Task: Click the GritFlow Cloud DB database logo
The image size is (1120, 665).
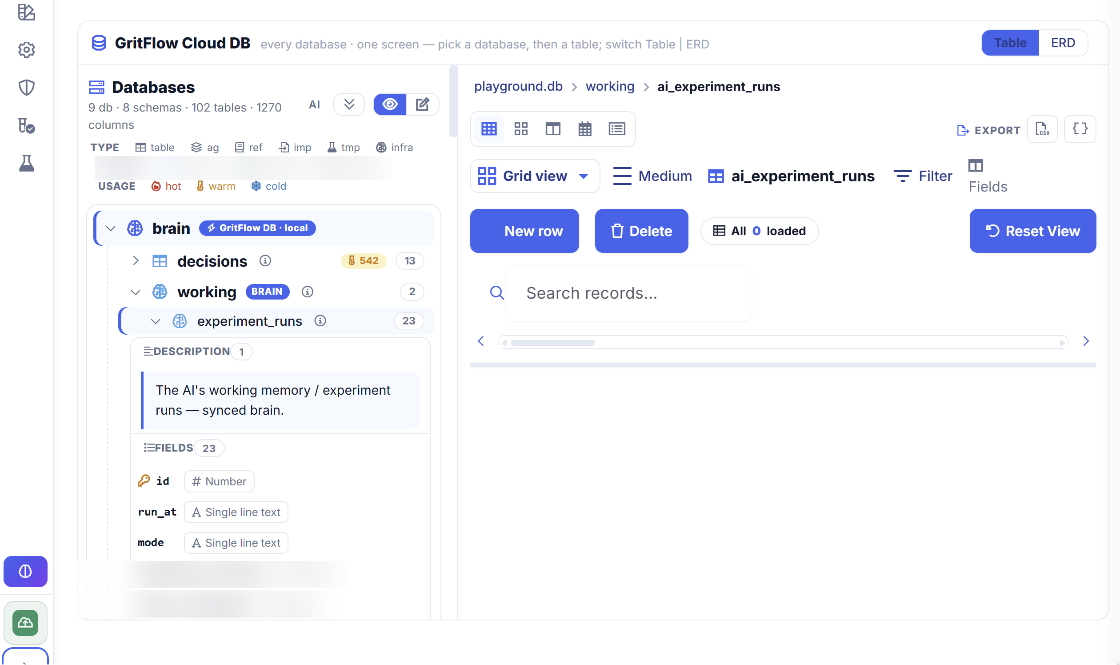Action: point(99,43)
